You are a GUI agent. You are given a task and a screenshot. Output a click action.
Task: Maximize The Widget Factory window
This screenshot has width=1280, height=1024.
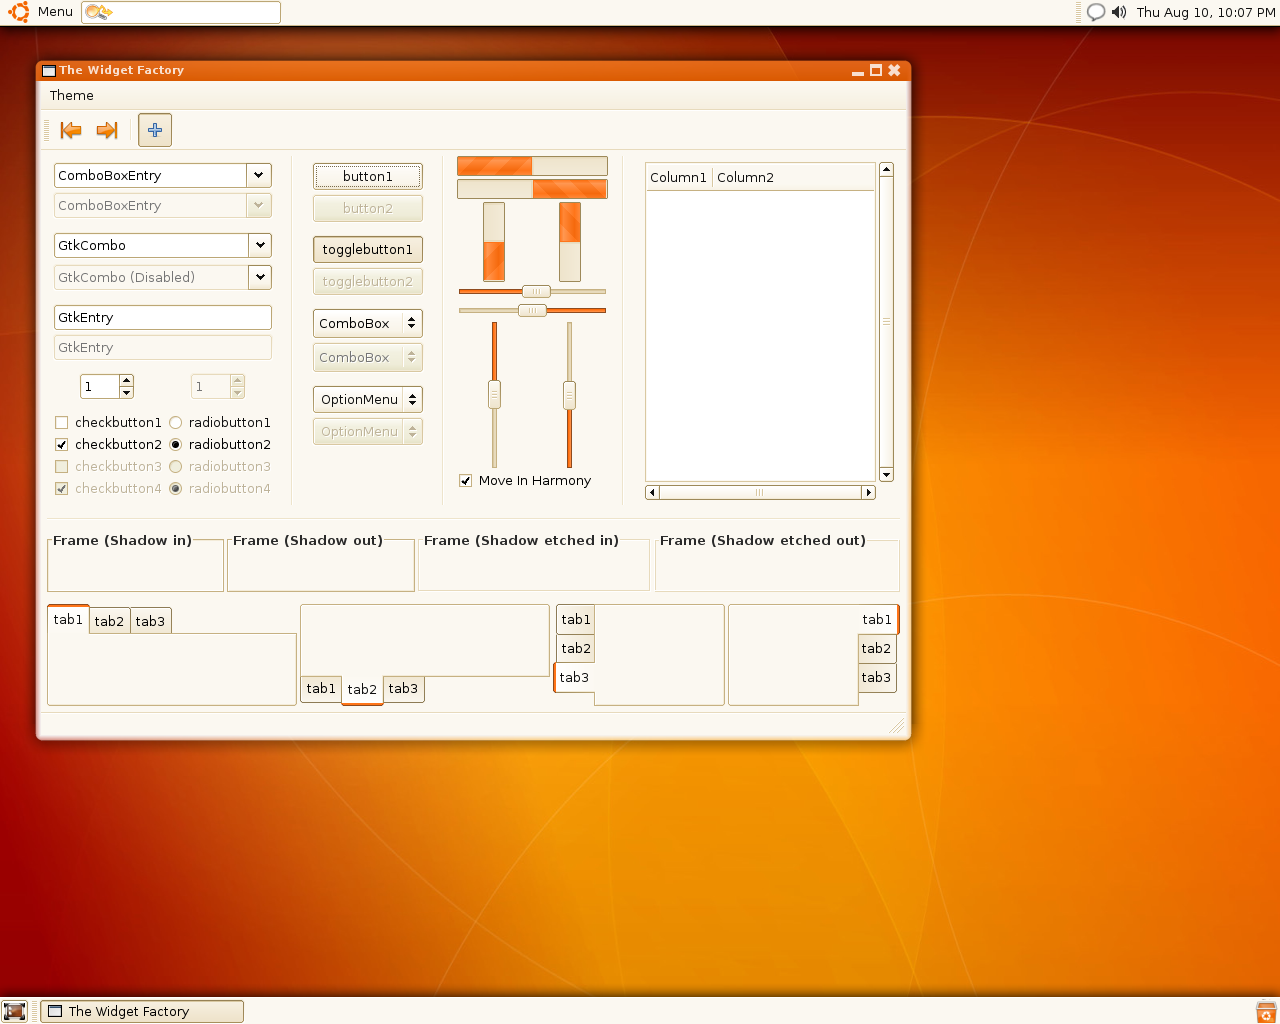876,70
